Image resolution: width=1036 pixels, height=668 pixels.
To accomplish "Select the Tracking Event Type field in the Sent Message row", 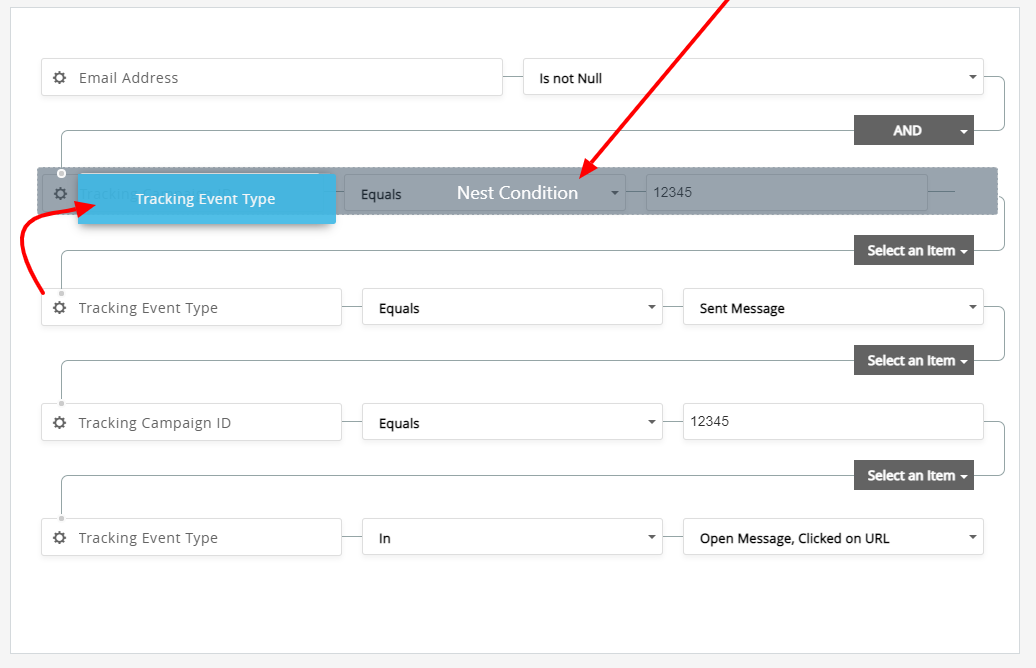I will tap(200, 308).
